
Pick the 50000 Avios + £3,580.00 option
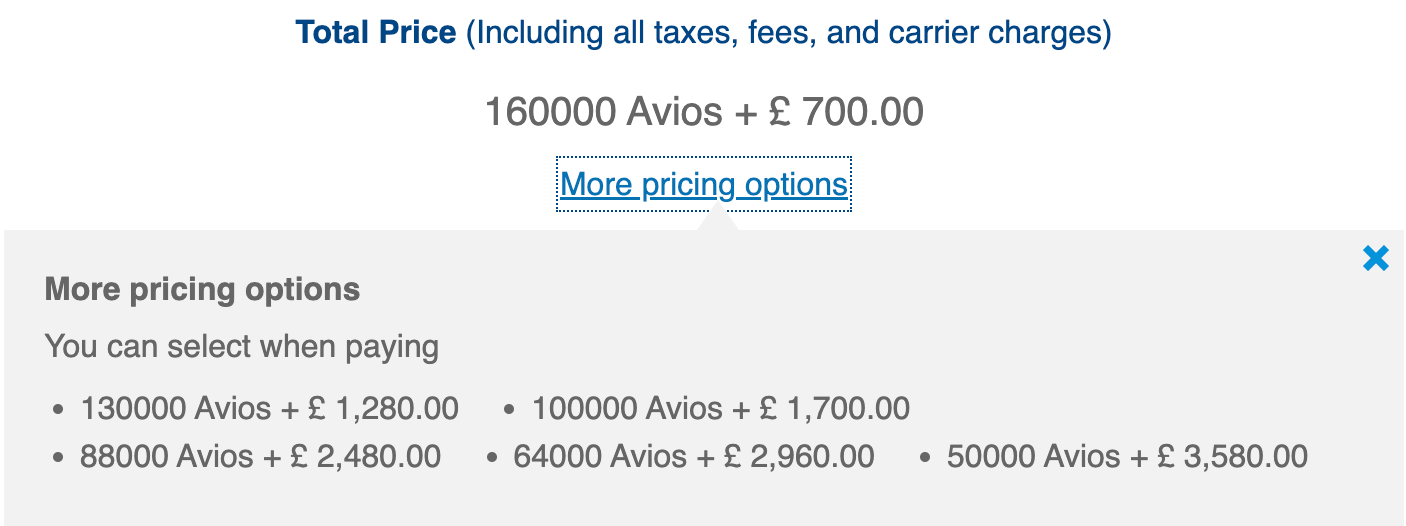[1127, 457]
